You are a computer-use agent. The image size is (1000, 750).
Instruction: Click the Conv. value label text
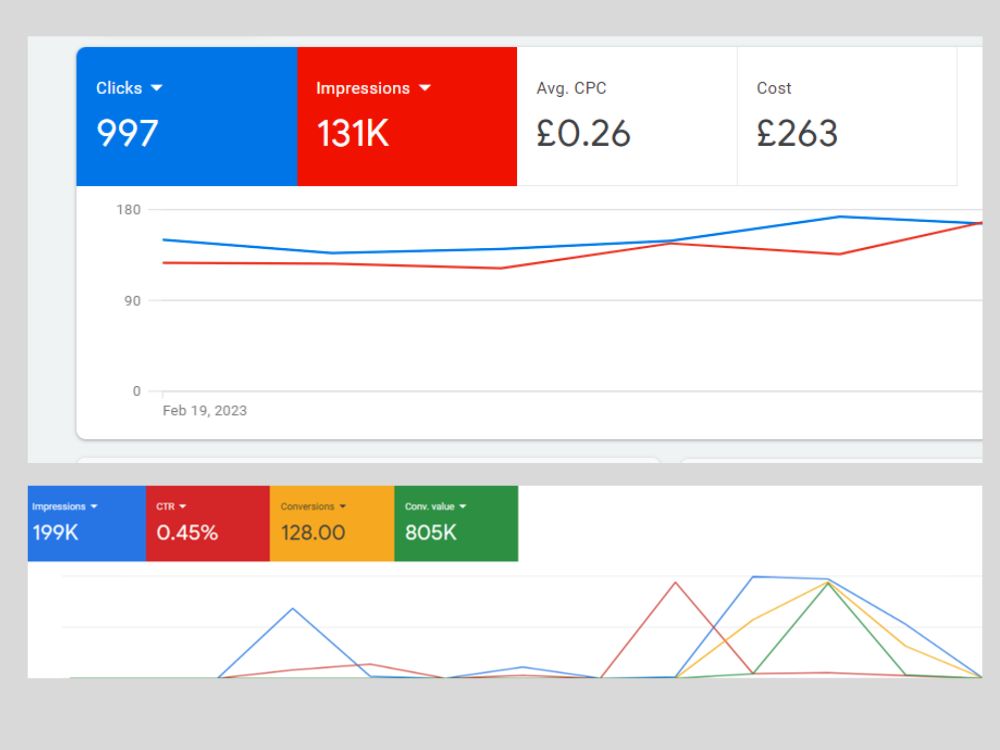point(430,506)
